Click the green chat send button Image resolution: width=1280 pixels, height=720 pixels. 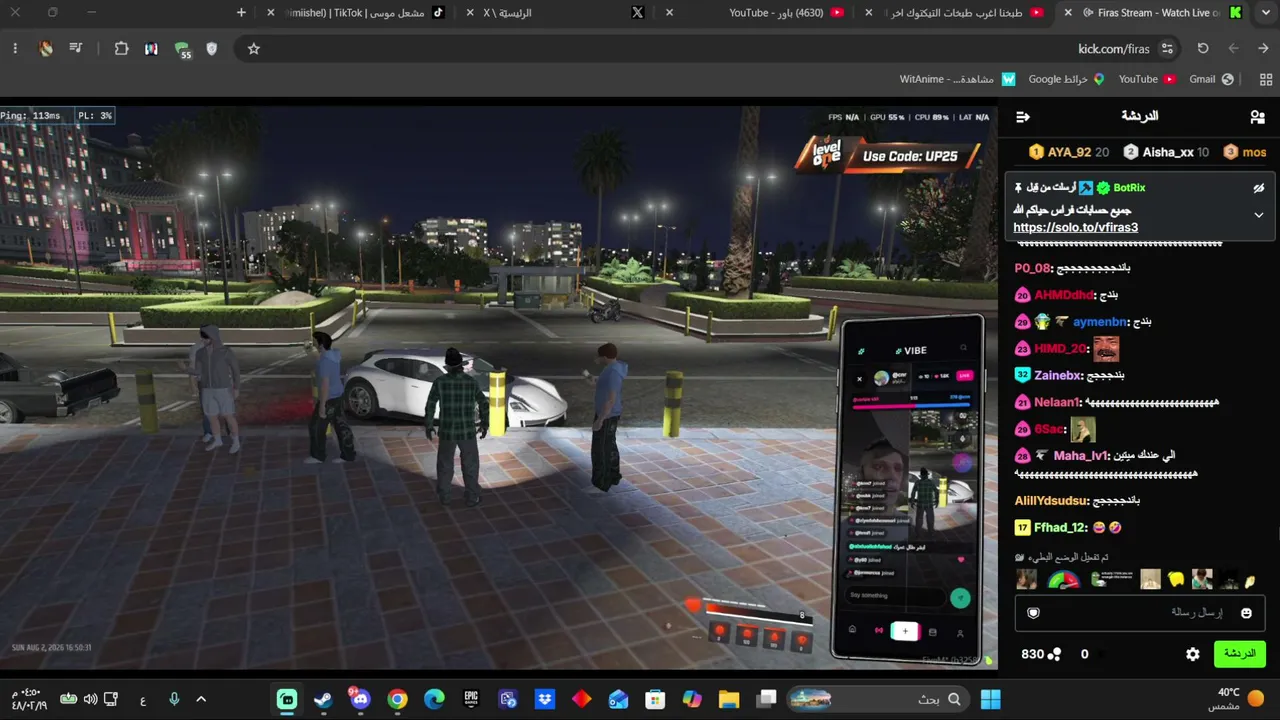click(1240, 654)
